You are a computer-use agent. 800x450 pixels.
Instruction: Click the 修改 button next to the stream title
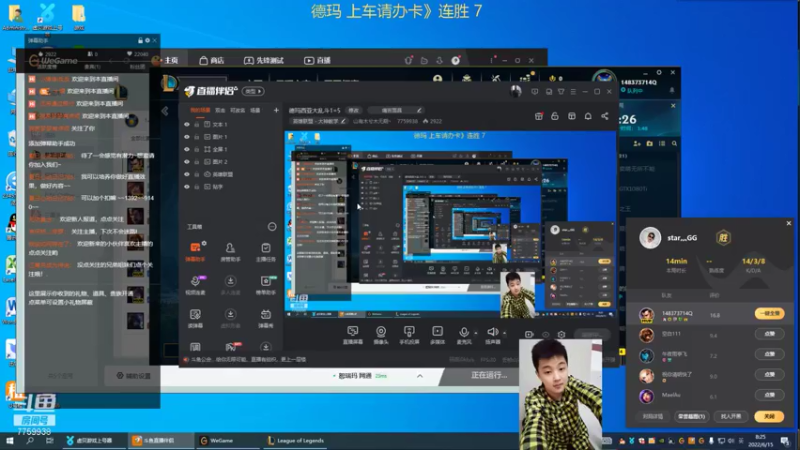click(x=354, y=110)
